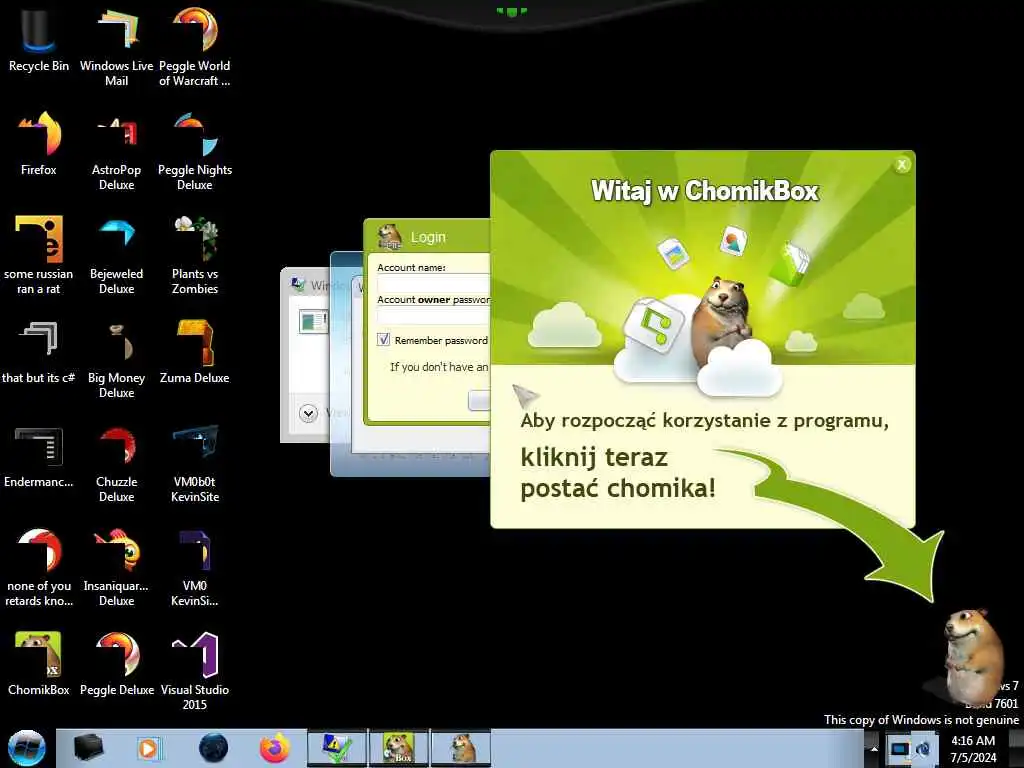Select the VM0b0t KevinSite icon
The image size is (1024, 768).
click(x=195, y=464)
